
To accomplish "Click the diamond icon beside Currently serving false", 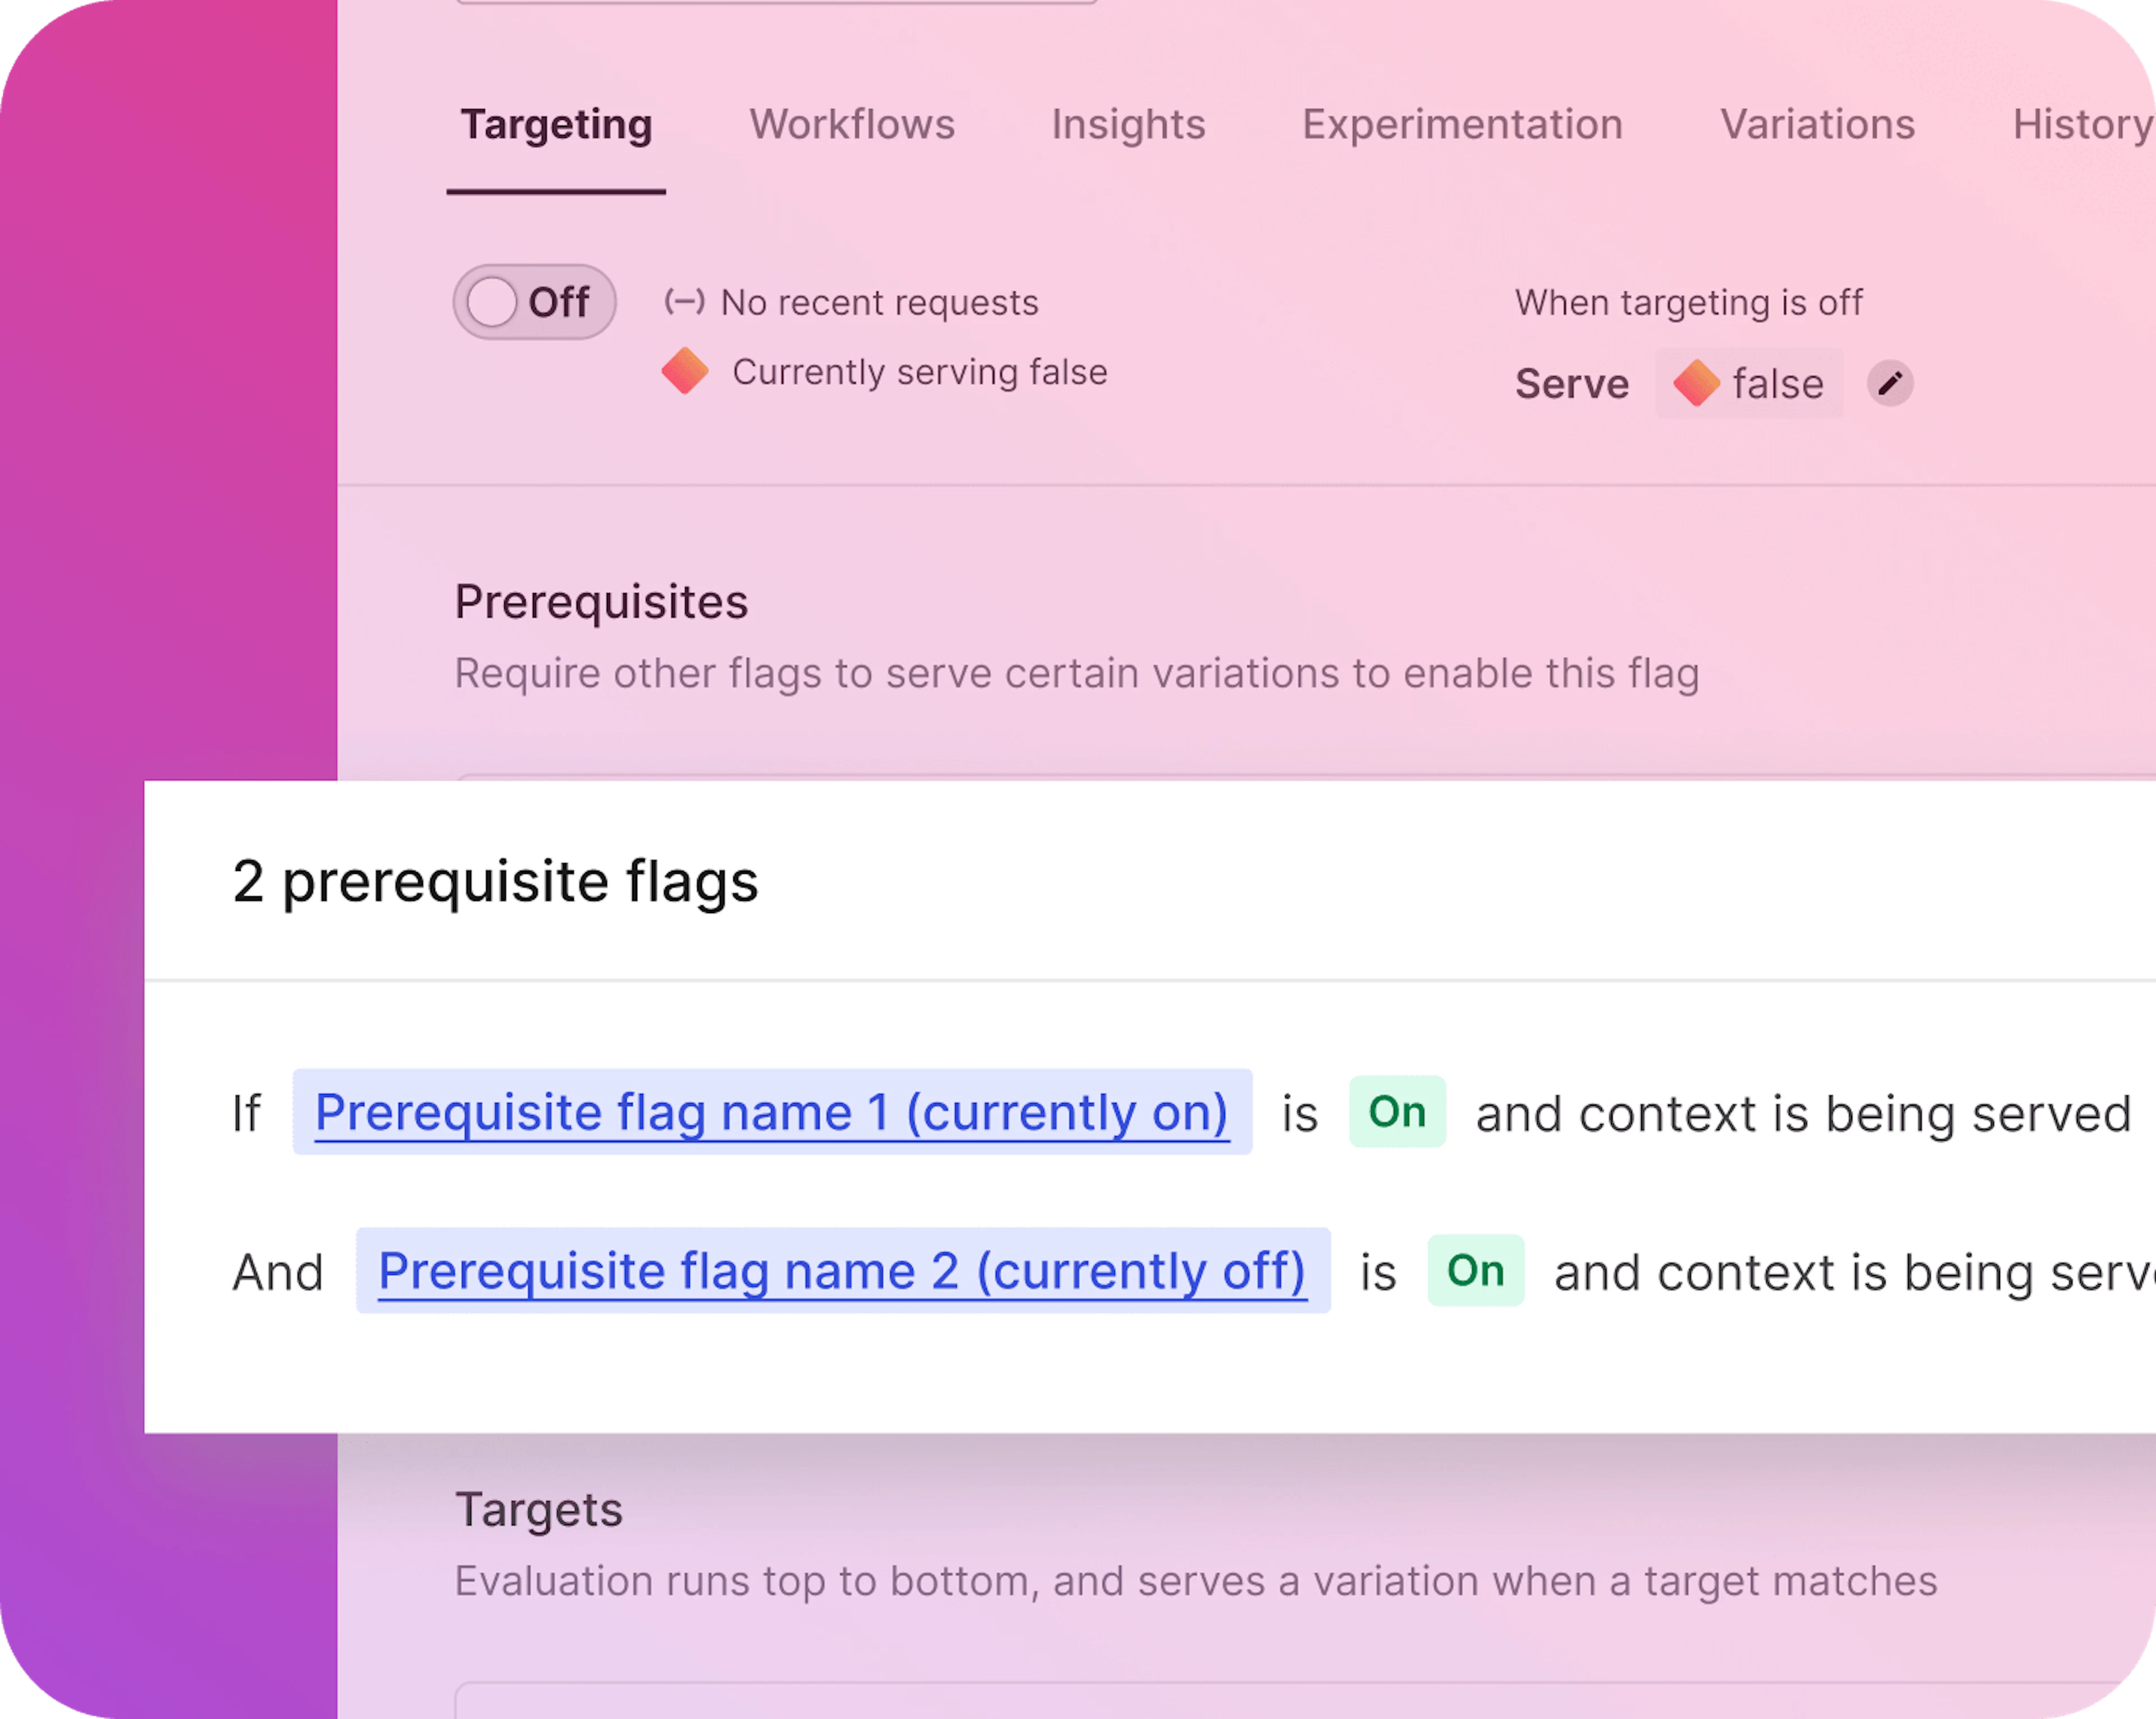I will pos(685,372).
